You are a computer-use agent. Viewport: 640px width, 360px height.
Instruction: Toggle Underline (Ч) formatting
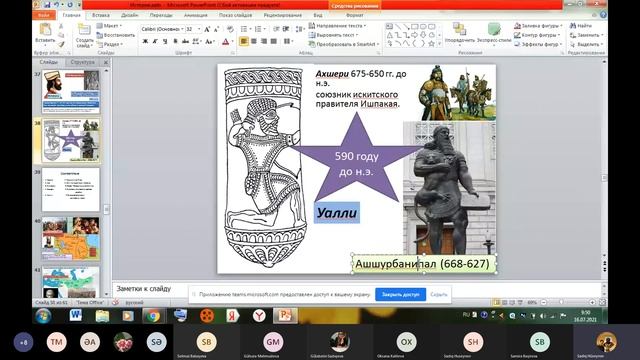165,41
